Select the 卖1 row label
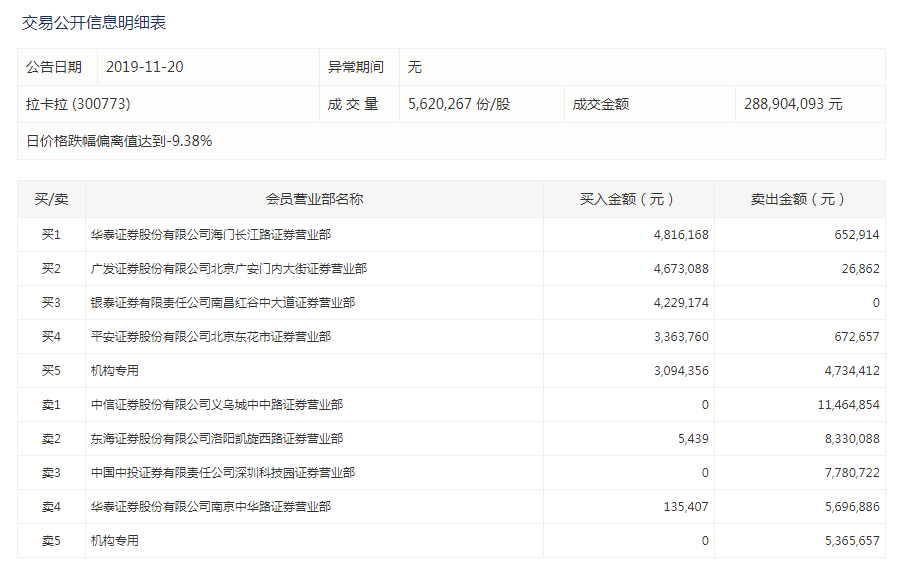Screen dimensions: 901x569 (x=51, y=405)
